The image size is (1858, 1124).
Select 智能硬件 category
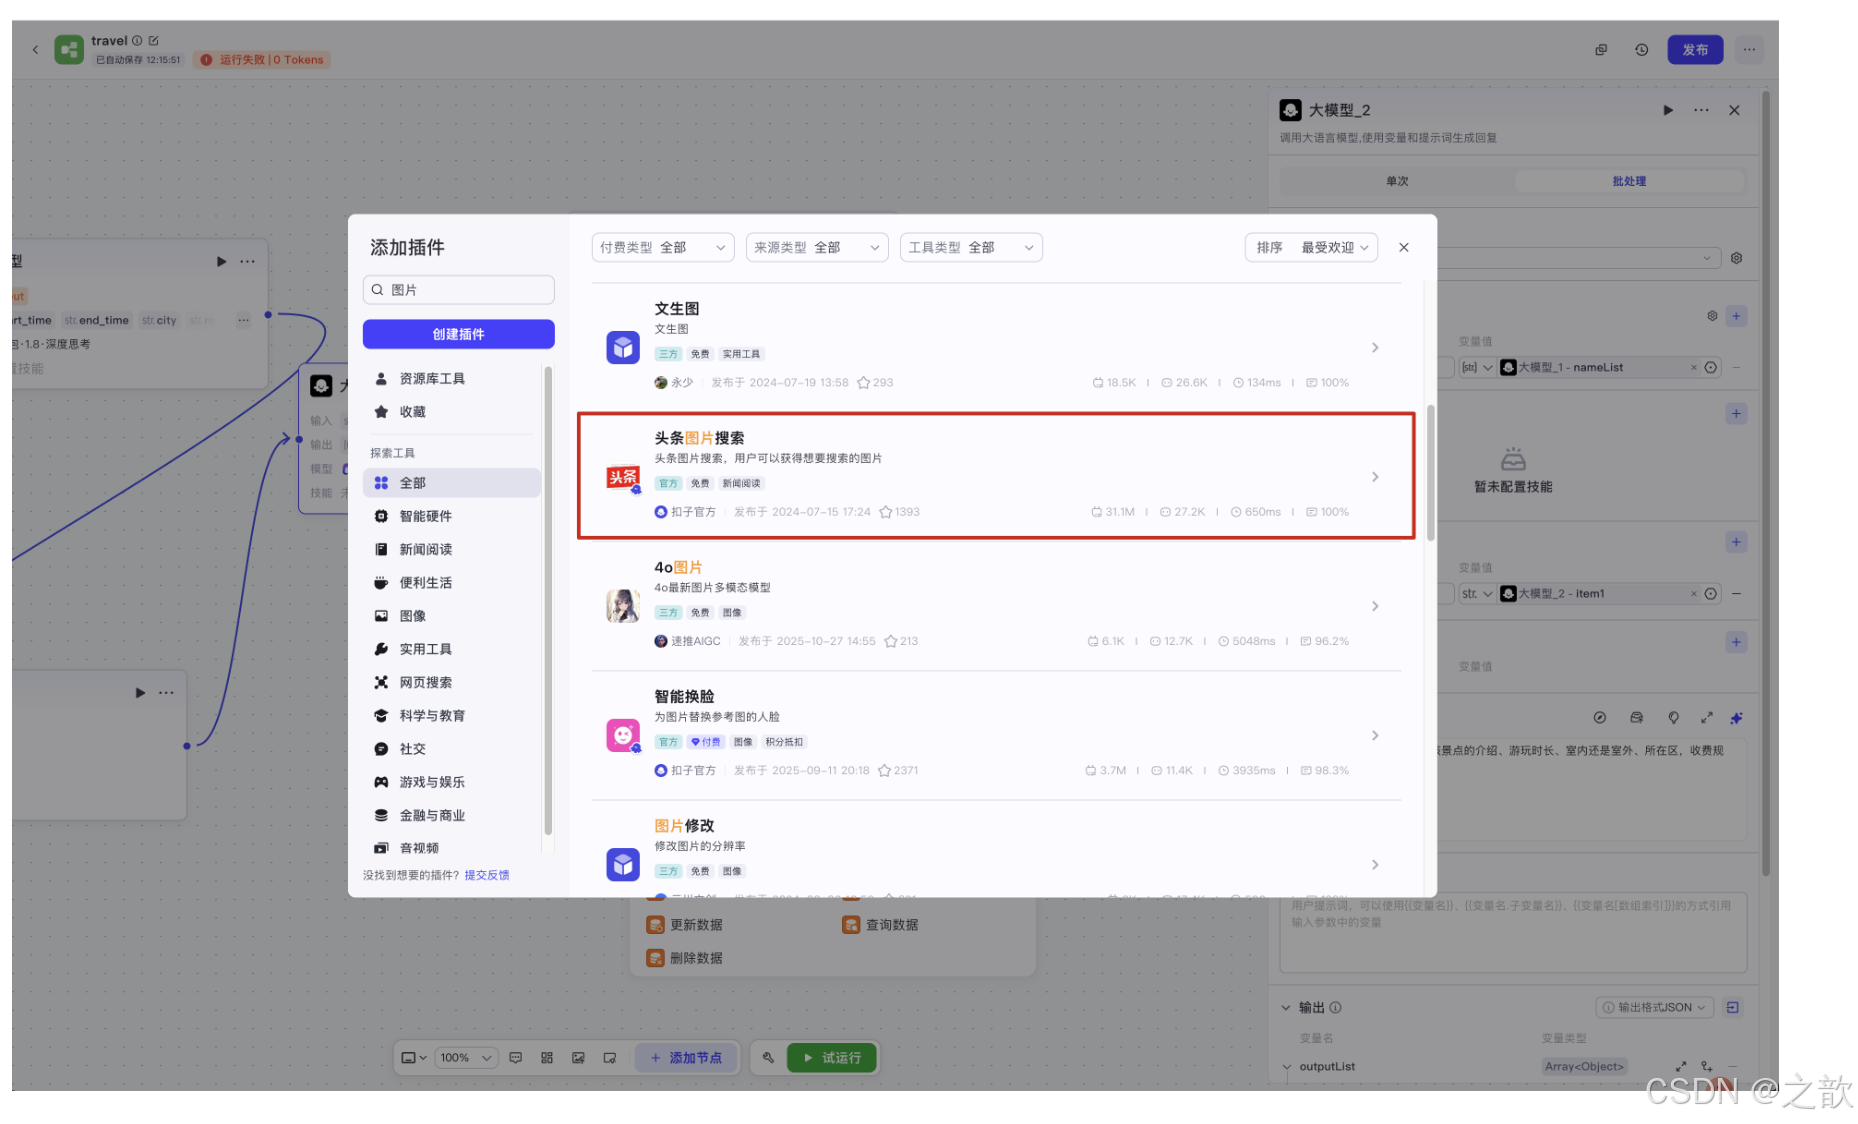[x=452, y=516]
